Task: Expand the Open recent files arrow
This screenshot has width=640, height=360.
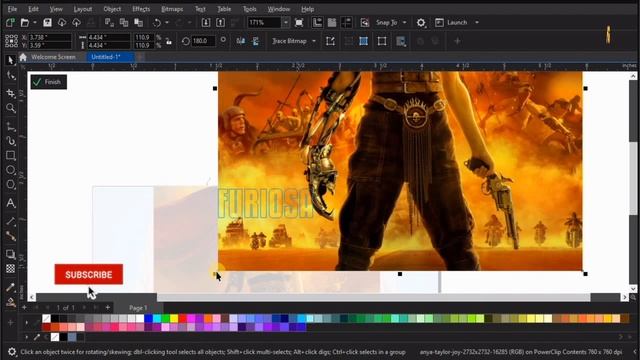Action: [35, 22]
